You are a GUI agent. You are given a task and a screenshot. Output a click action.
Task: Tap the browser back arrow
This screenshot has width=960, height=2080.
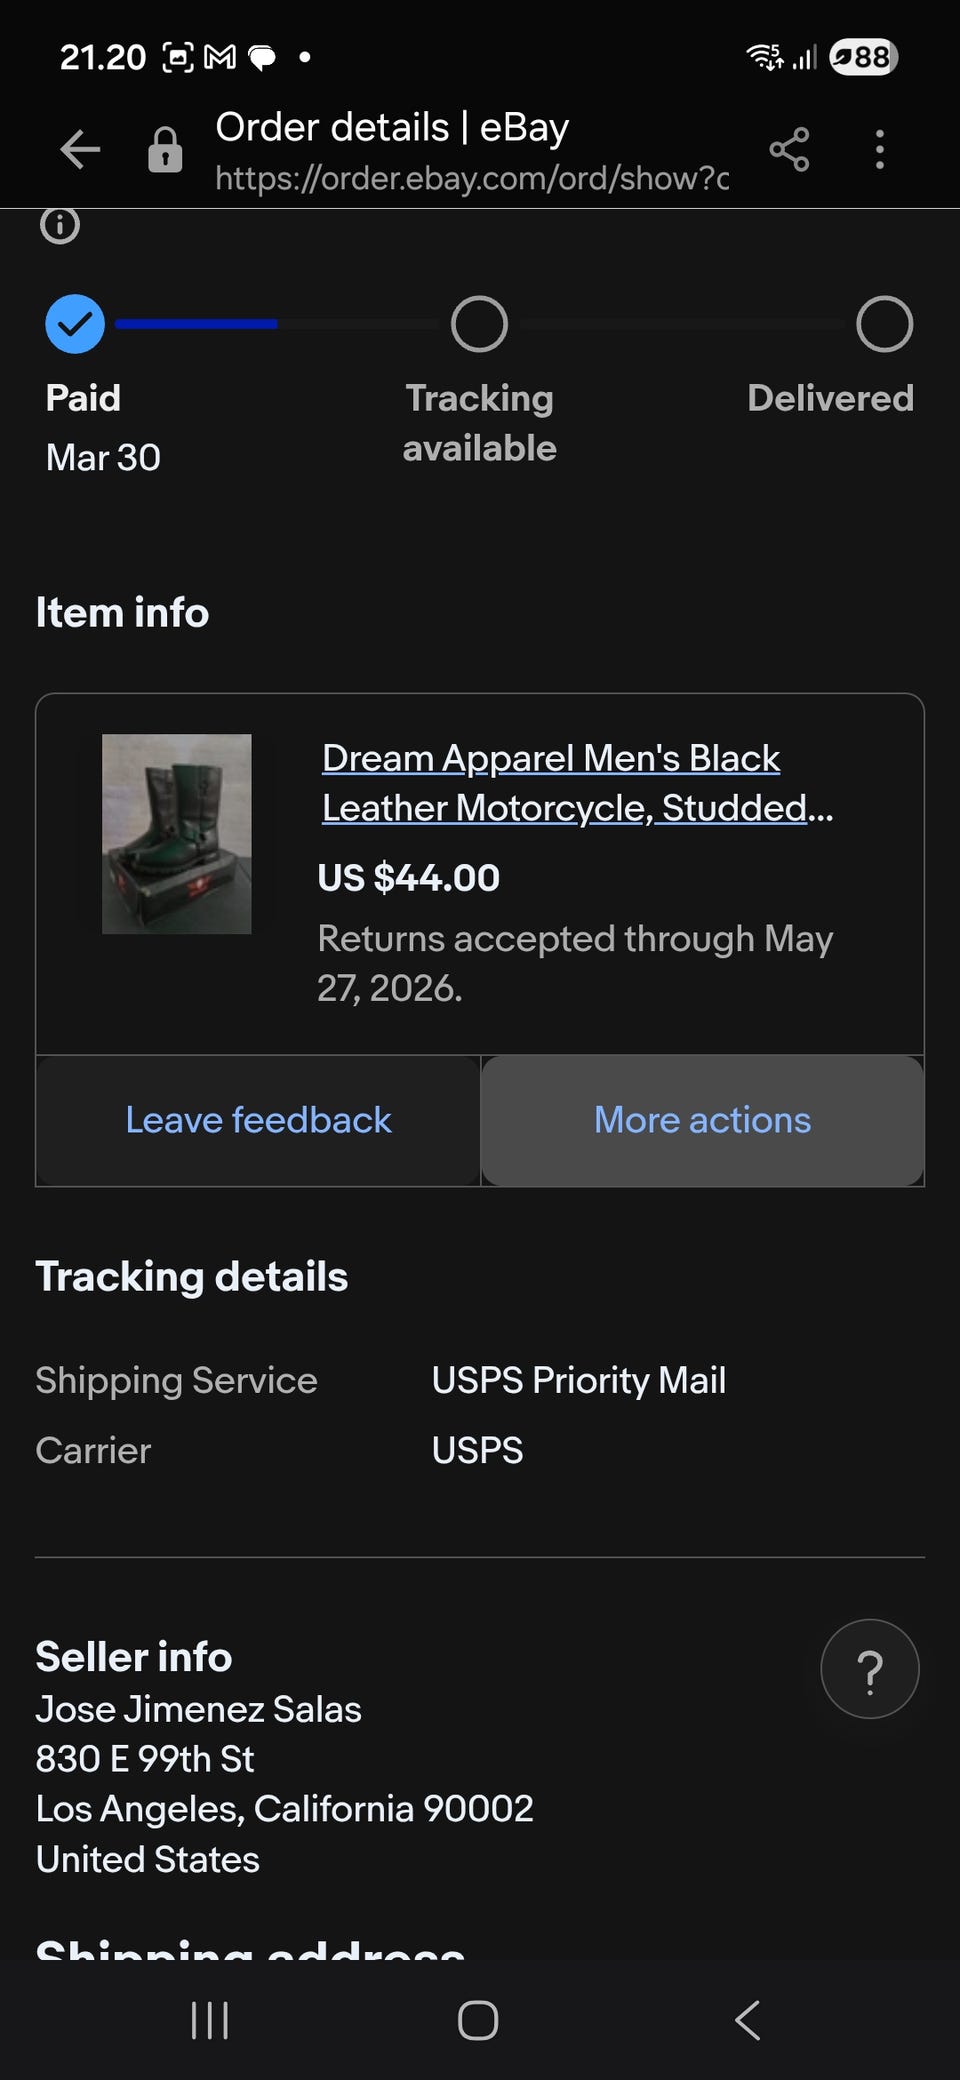80,150
